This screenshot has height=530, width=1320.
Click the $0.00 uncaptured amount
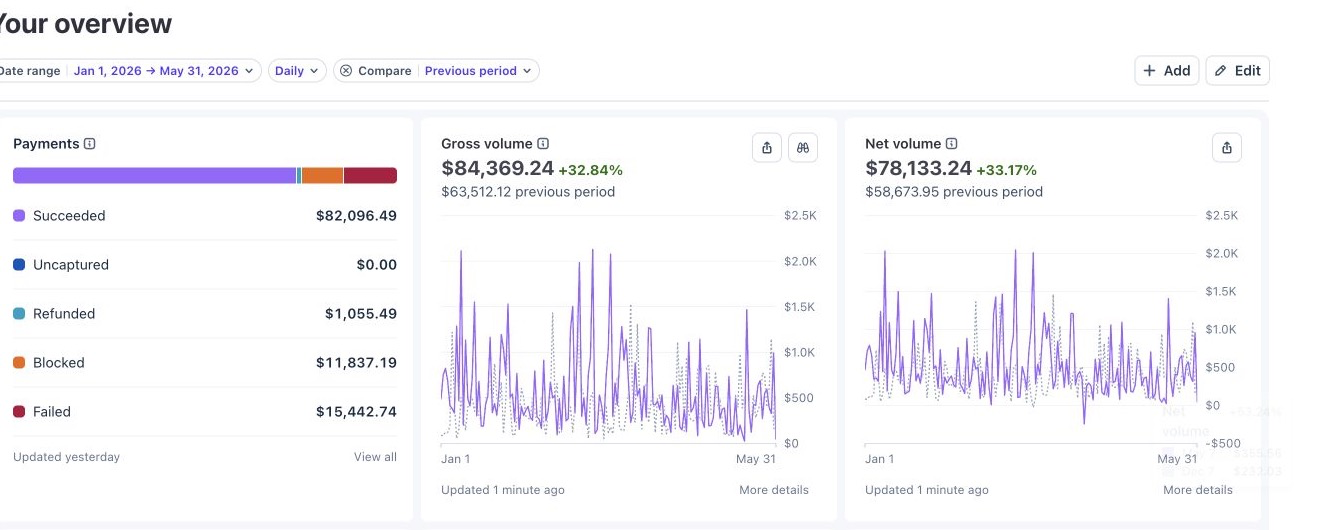(x=377, y=265)
